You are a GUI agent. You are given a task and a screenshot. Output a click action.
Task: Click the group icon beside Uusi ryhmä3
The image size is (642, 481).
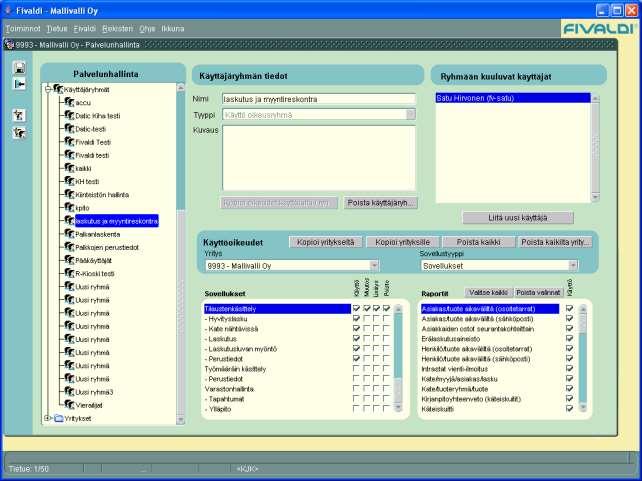[69, 392]
